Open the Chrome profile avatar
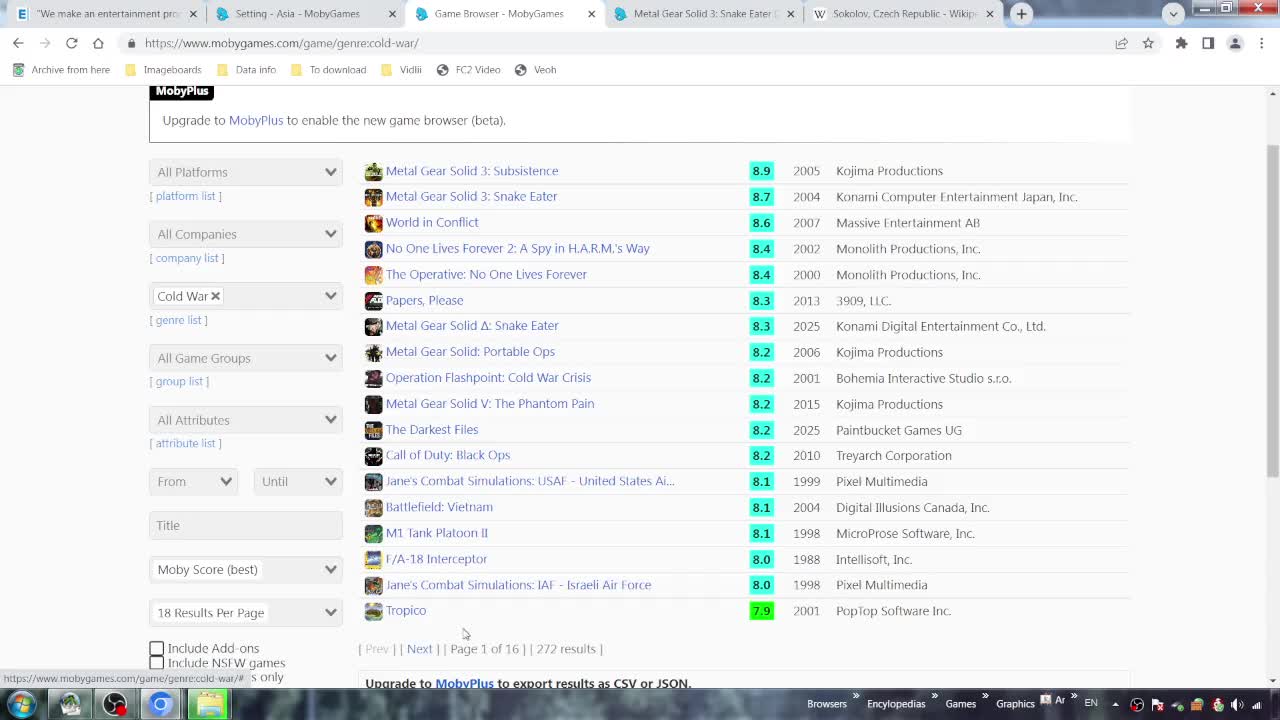 1235,43
